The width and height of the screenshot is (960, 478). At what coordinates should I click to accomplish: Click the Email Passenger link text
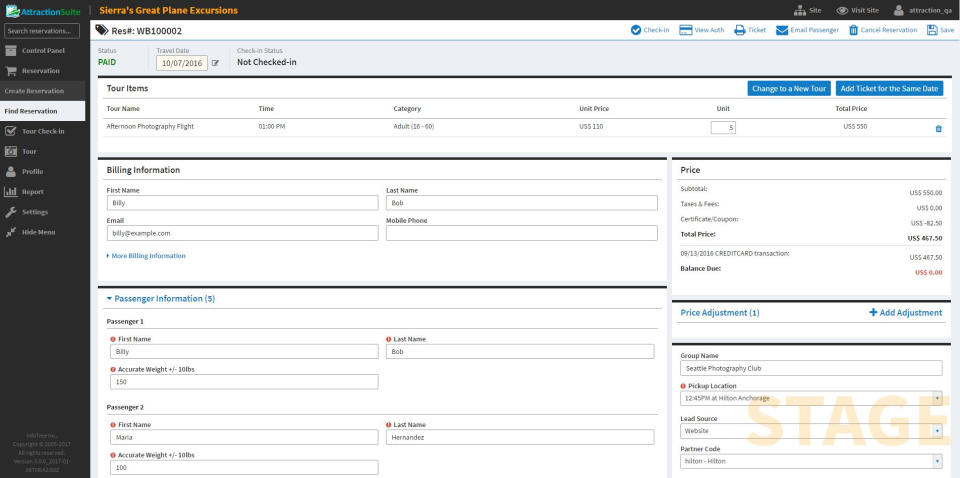coord(814,30)
